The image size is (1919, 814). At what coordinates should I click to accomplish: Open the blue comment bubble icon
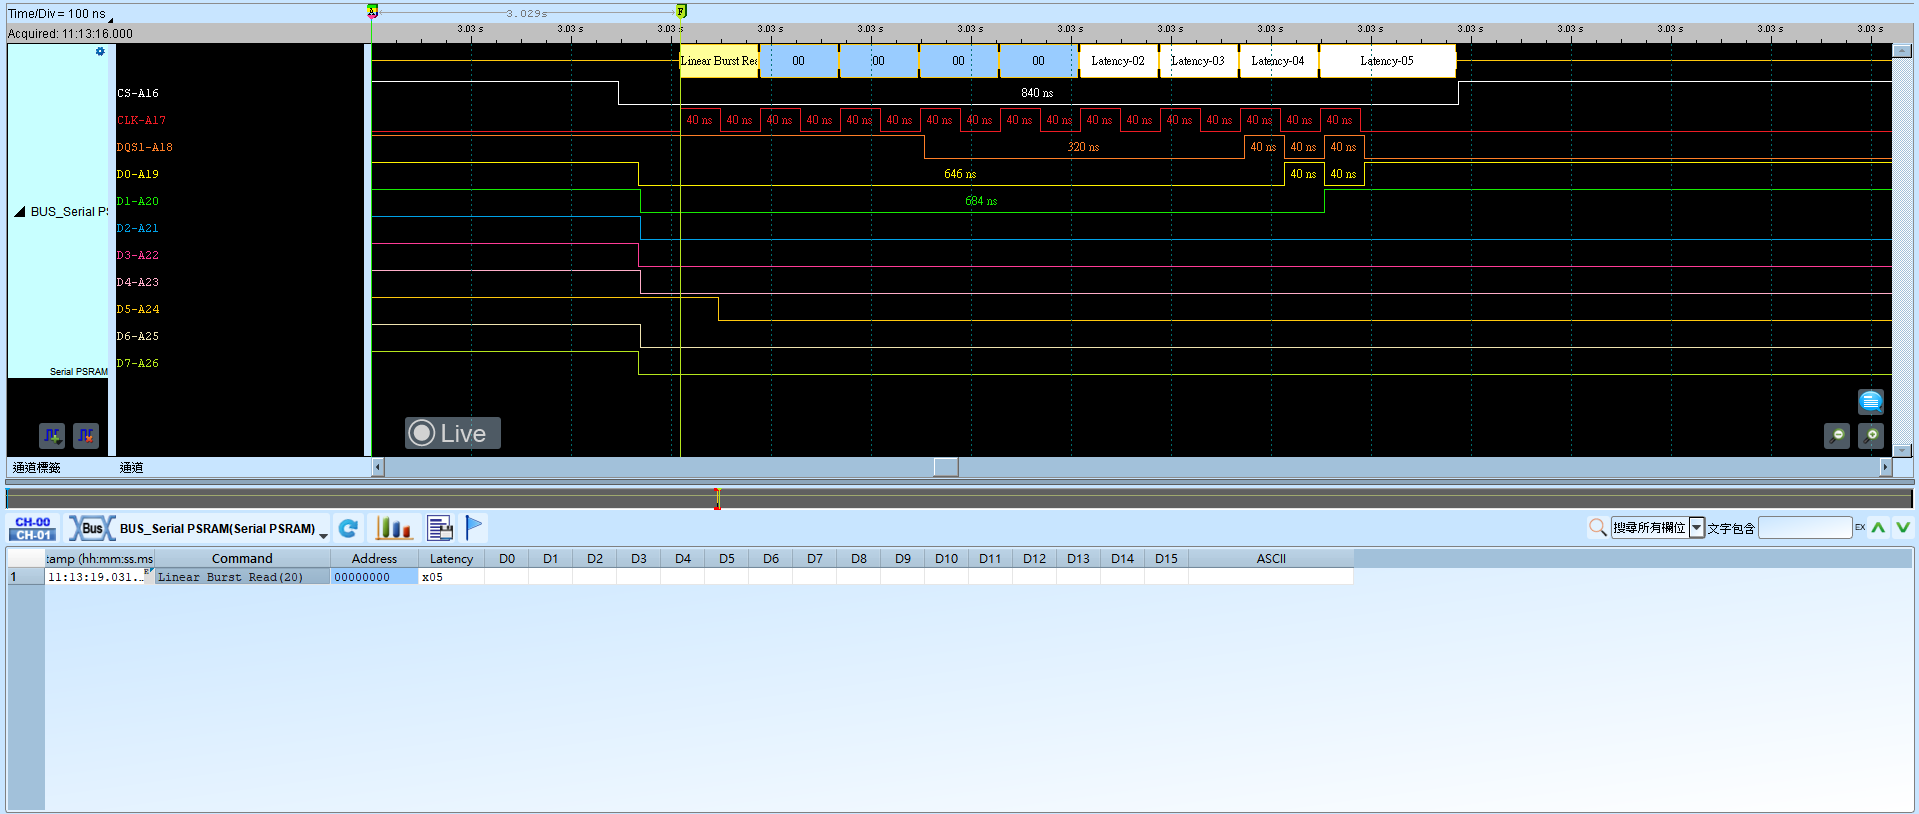[1871, 402]
